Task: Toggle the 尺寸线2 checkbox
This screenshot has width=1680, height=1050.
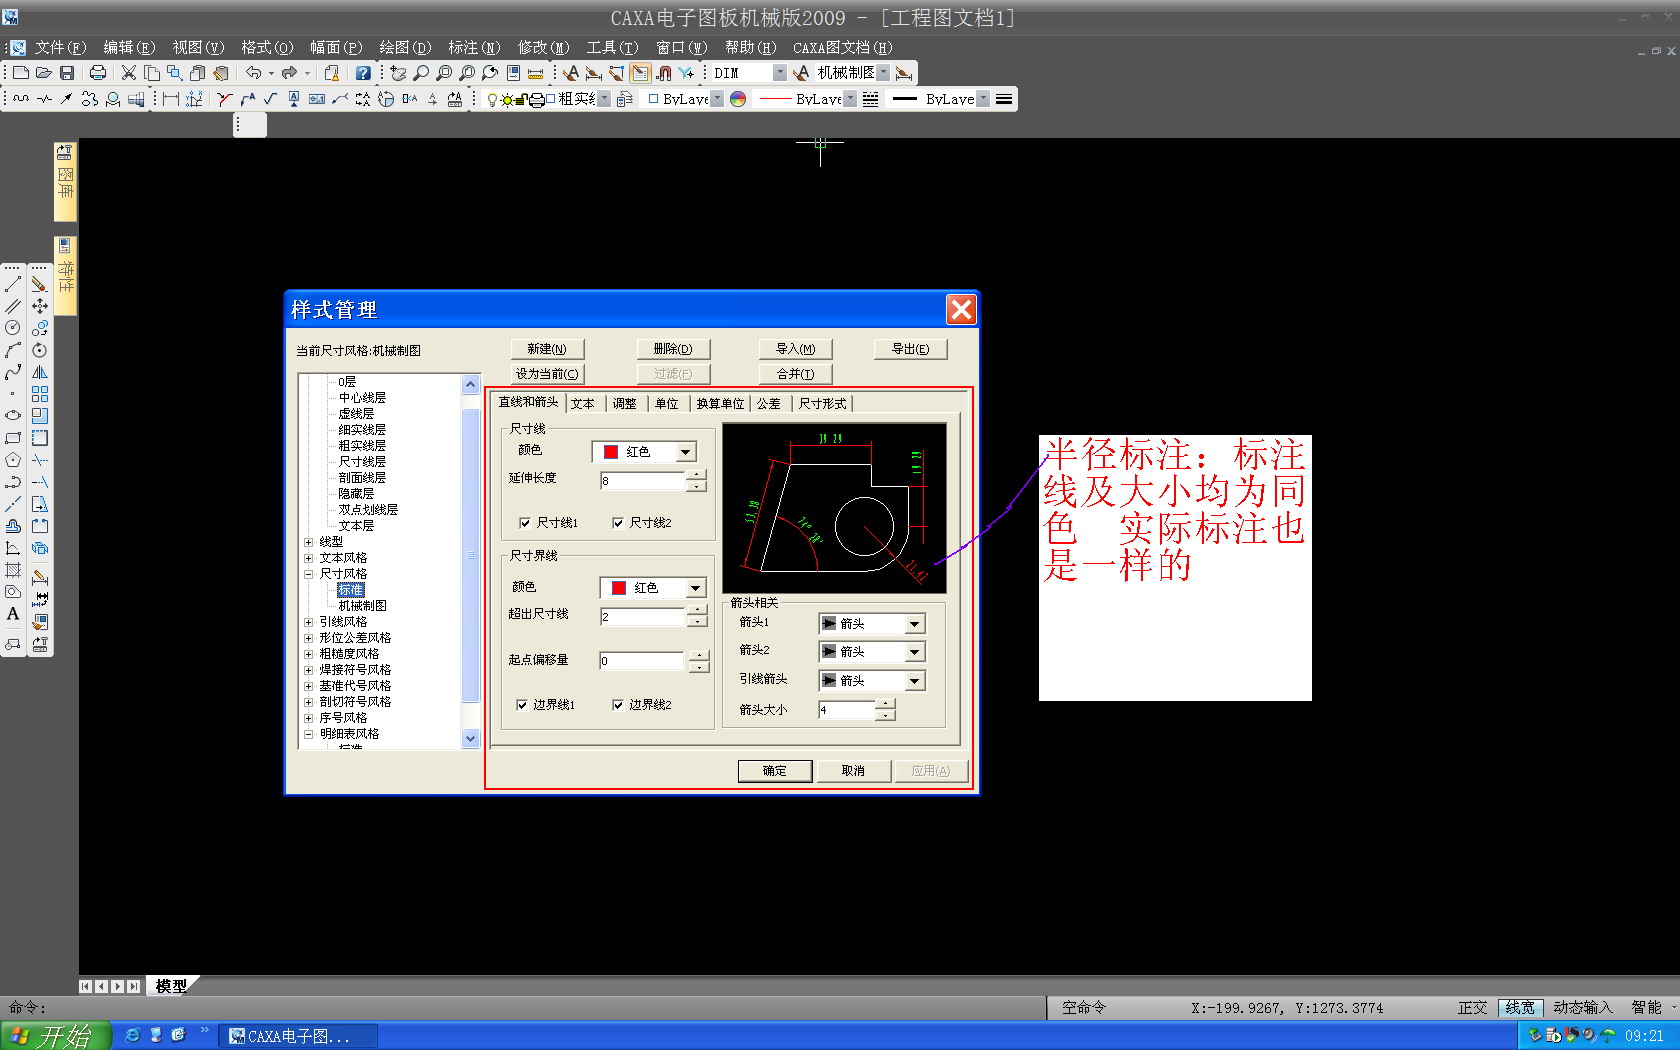Action: click(618, 523)
